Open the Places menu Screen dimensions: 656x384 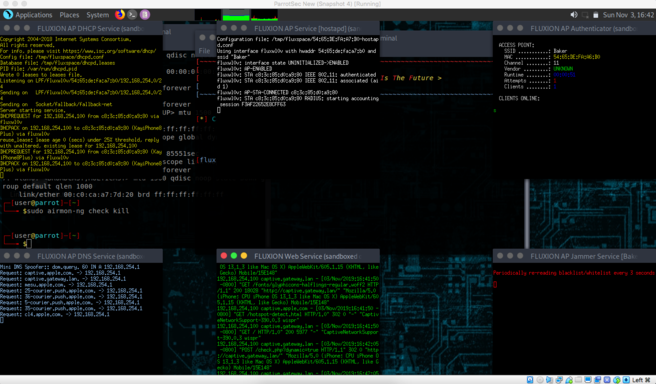tap(69, 15)
